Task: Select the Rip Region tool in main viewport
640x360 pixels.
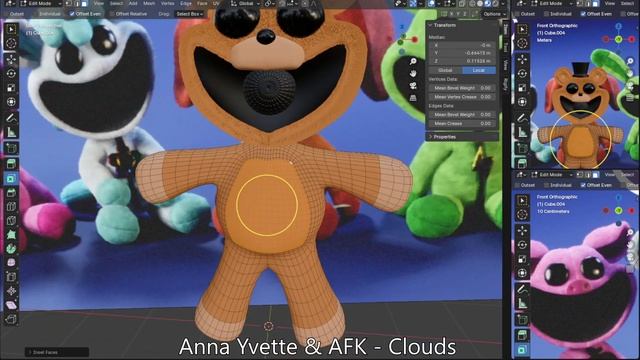Action: [x=11, y=319]
